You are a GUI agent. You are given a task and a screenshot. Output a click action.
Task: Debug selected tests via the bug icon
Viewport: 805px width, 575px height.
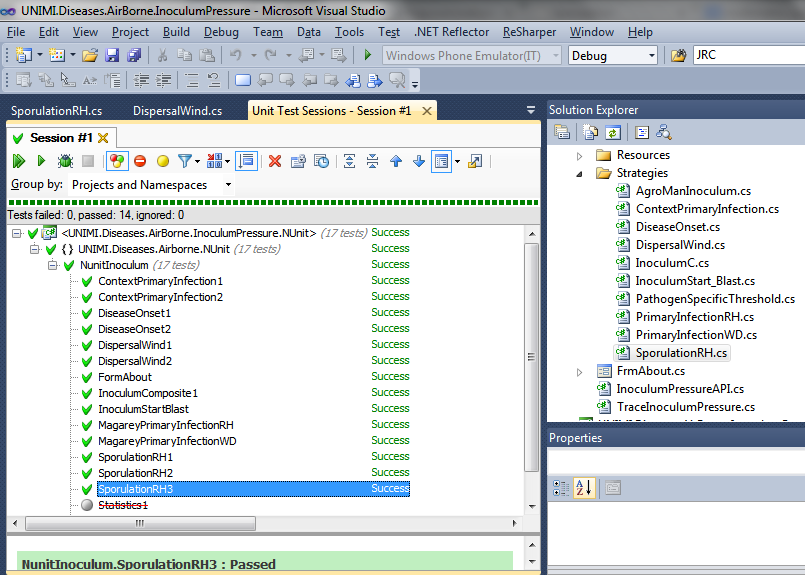tap(65, 161)
